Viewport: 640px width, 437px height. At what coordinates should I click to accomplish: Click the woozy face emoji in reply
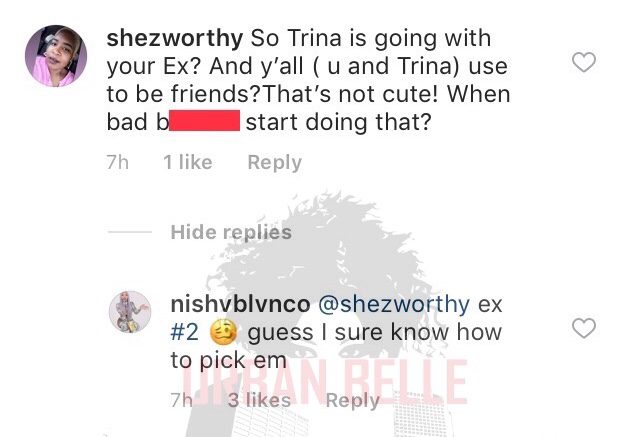pos(223,332)
